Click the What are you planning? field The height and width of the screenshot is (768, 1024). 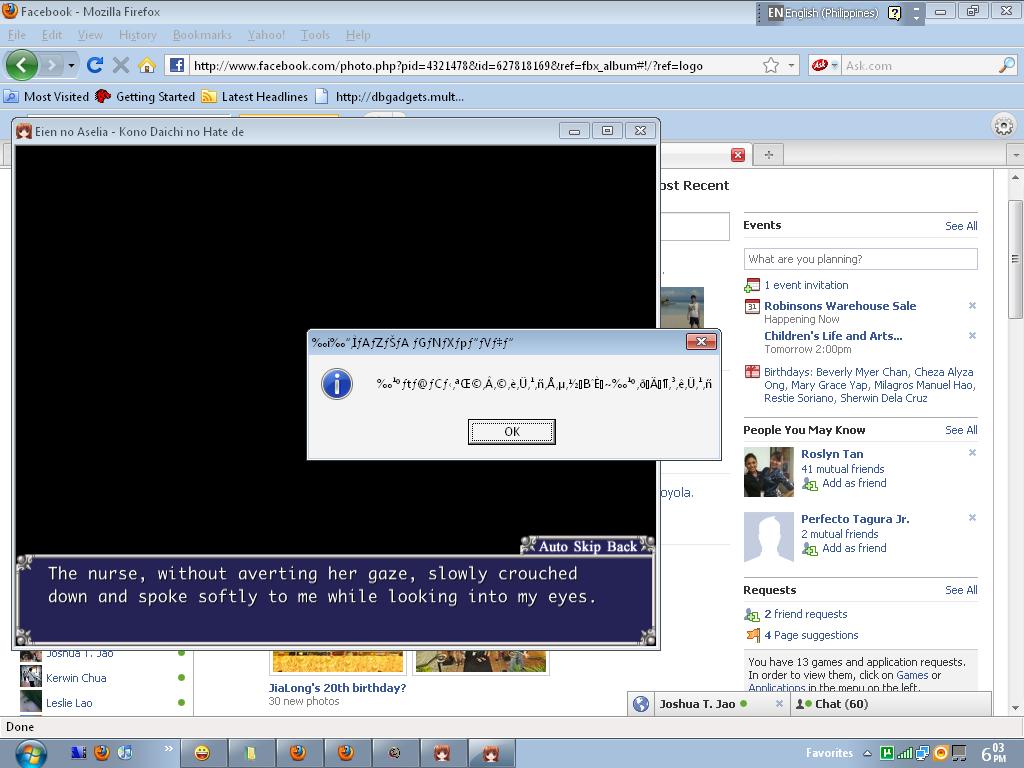(860, 259)
